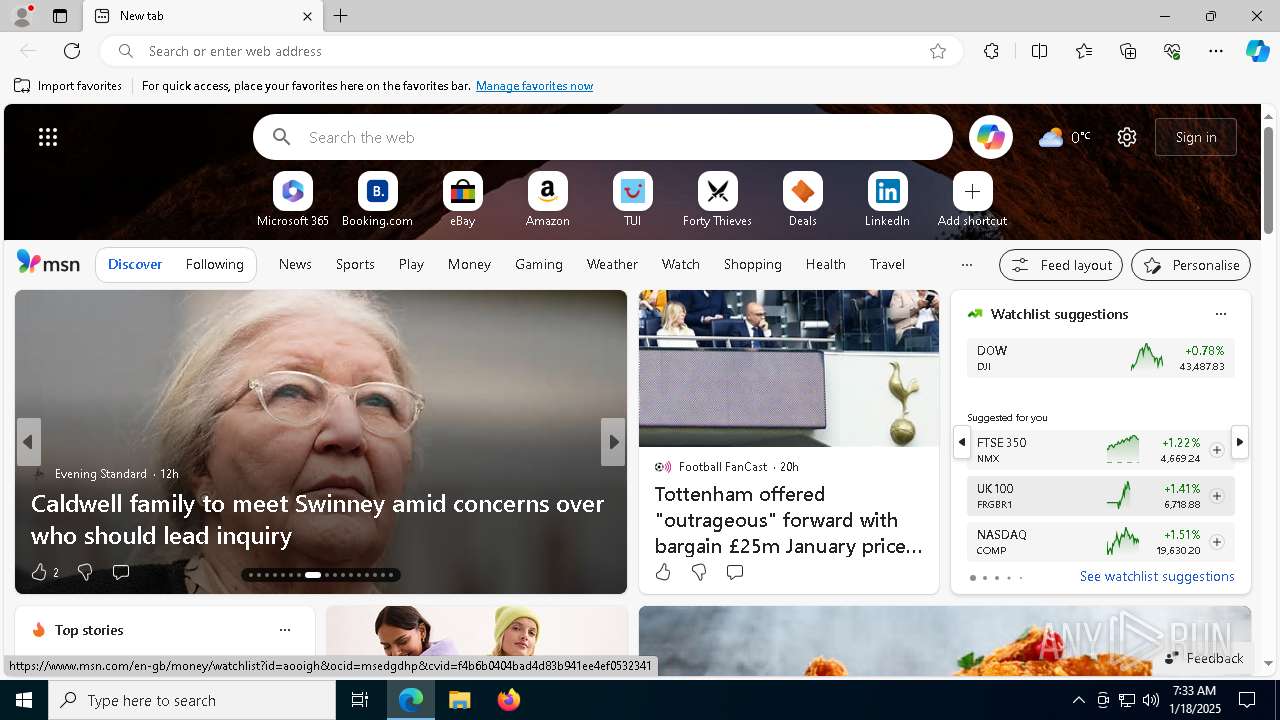This screenshot has height=720, width=1280.
Task: Open See watchlist suggestions link
Action: point(1157,576)
